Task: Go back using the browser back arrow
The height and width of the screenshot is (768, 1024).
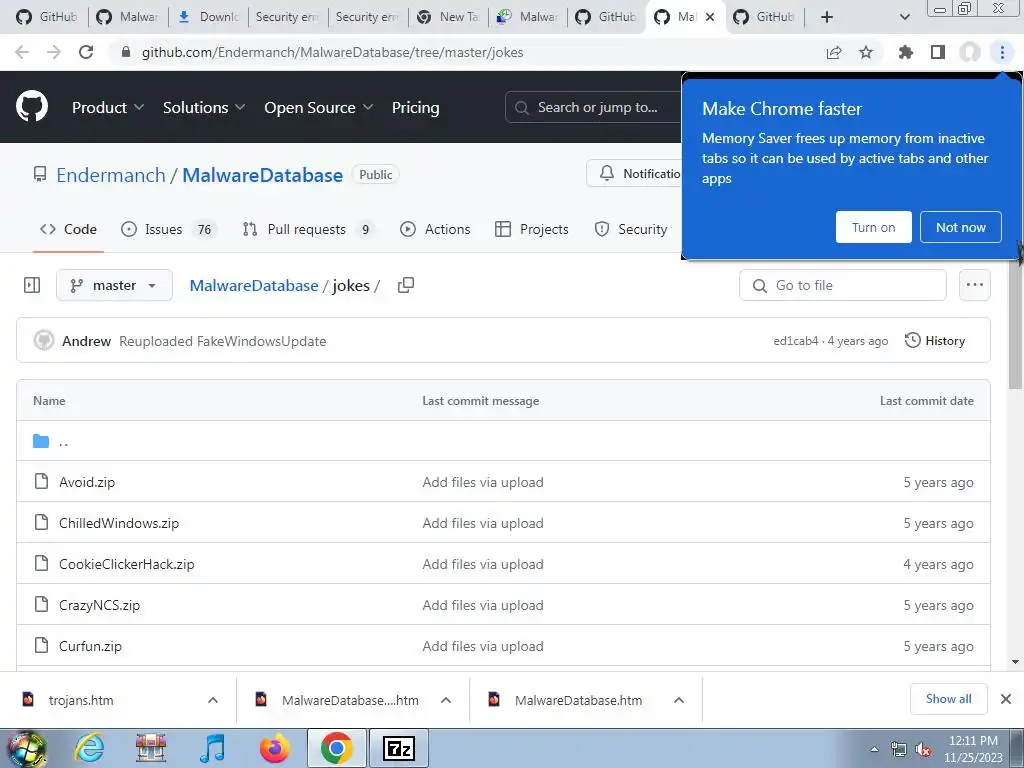Action: point(22,52)
